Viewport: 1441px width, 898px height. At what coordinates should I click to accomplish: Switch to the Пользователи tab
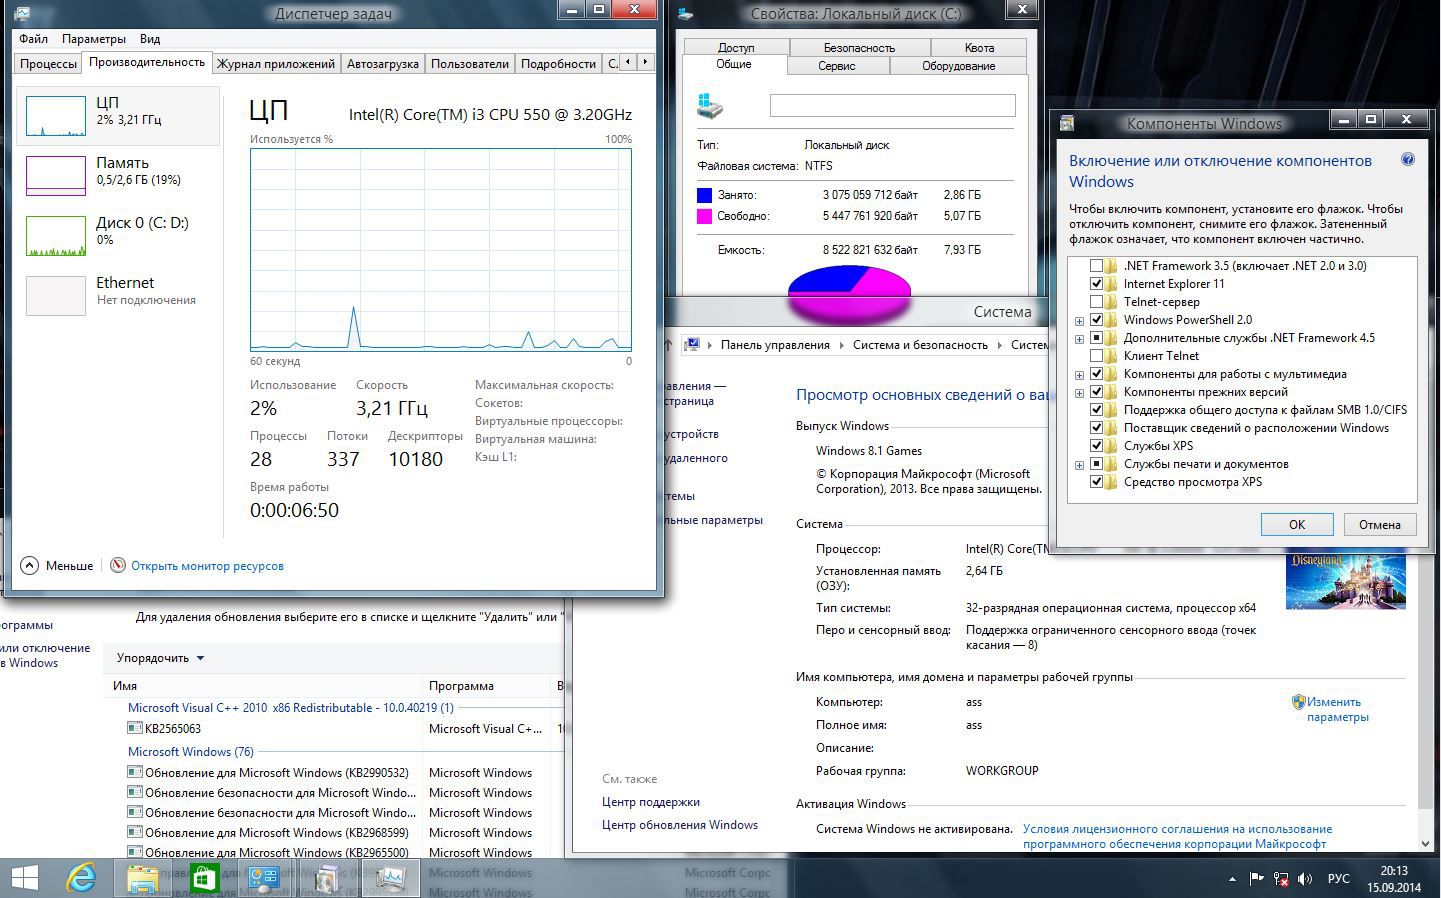coord(470,63)
